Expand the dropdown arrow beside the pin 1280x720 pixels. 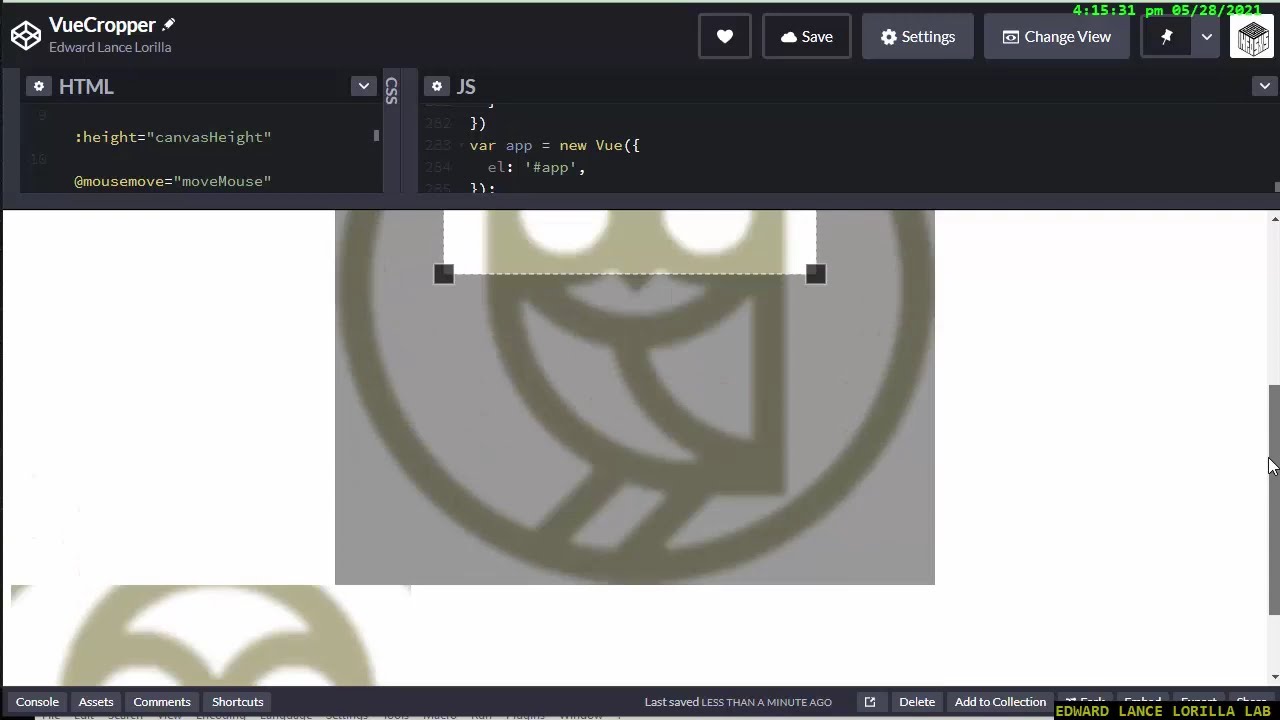click(x=1207, y=37)
